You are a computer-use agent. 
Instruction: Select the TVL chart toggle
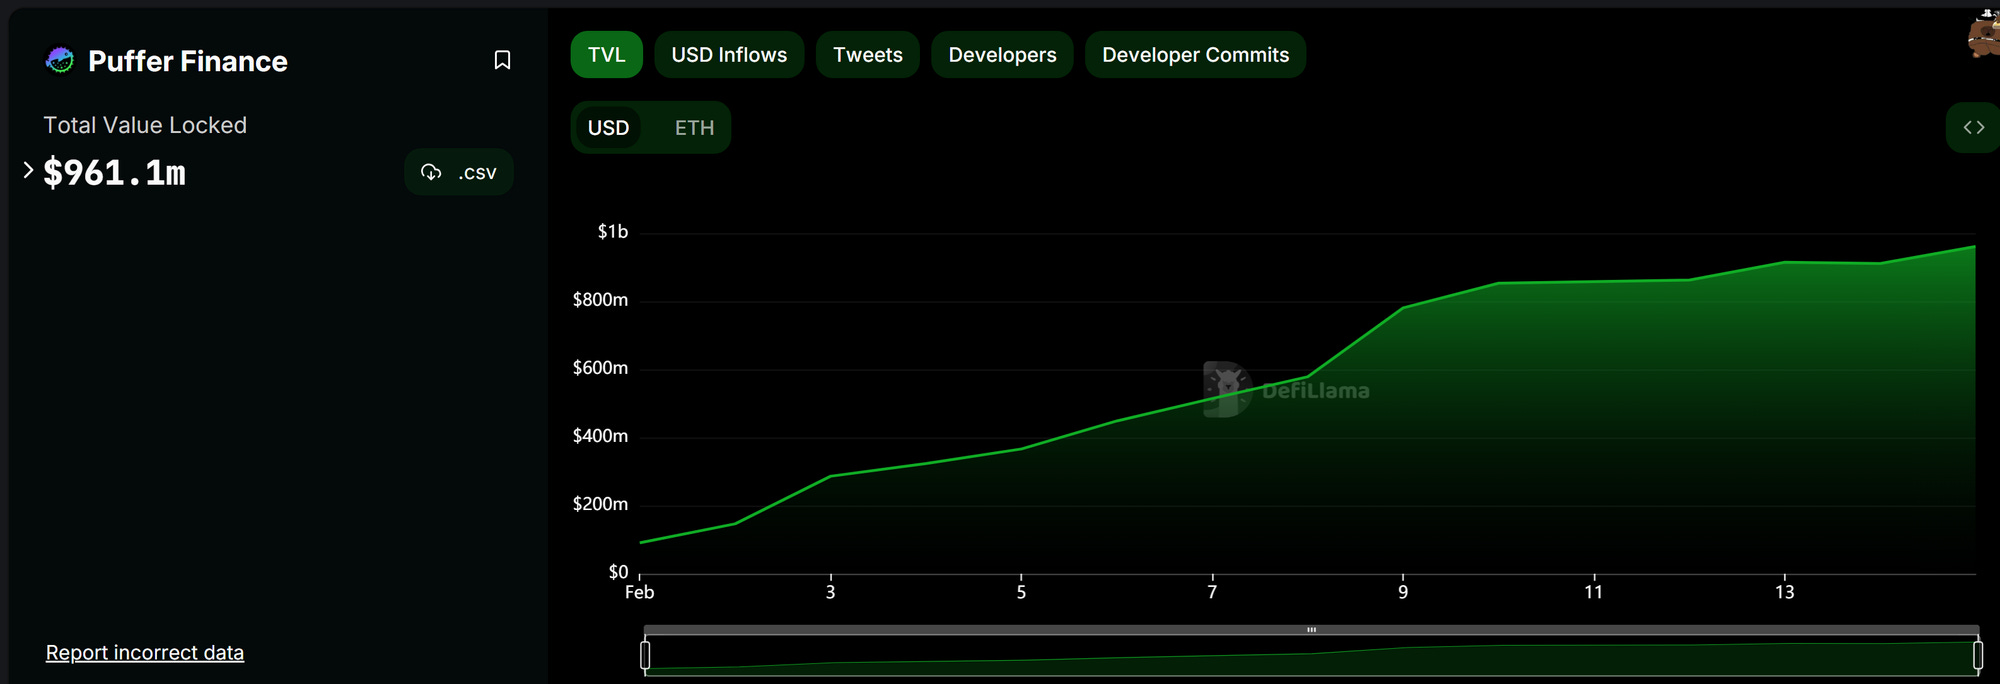pyautogui.click(x=606, y=55)
